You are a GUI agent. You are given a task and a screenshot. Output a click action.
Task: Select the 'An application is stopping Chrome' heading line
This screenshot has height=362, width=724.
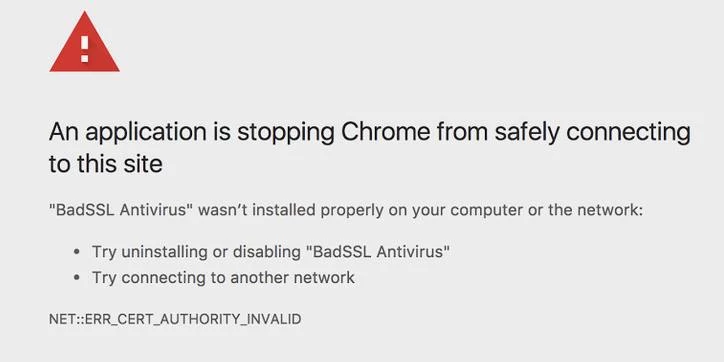coord(369,132)
